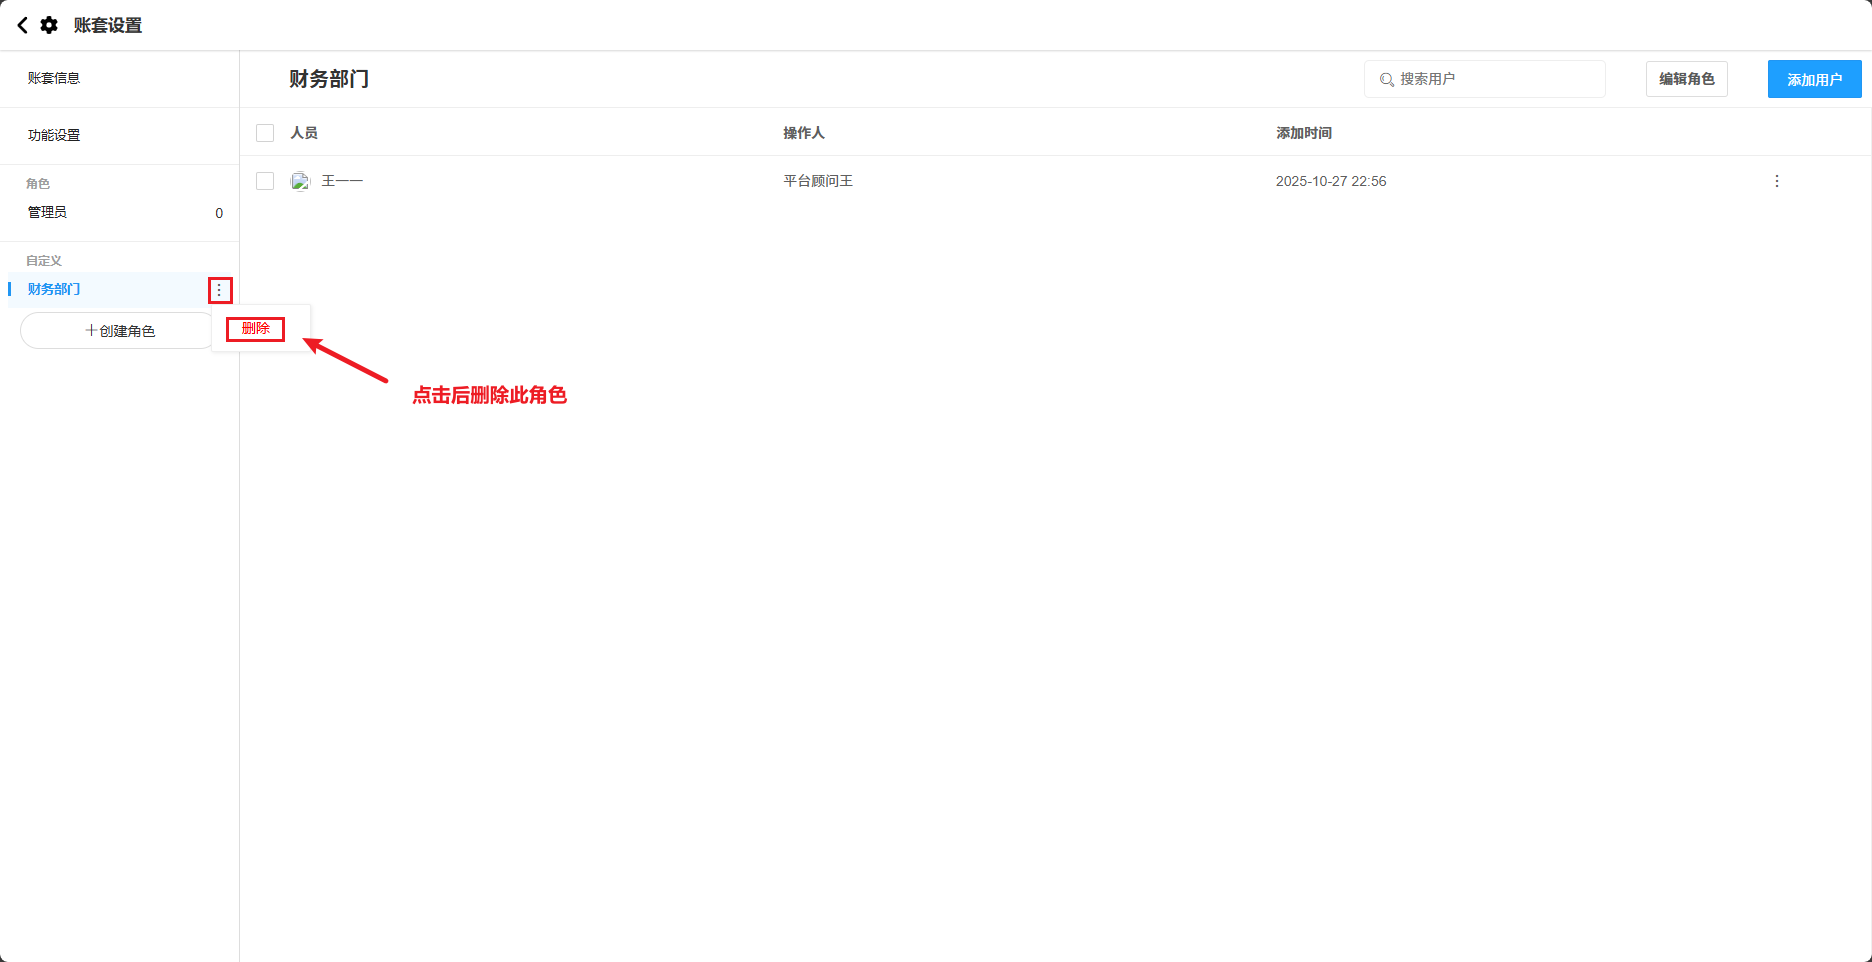Image resolution: width=1872 pixels, height=962 pixels.
Task: Select 删除 from the popup menu
Action: 256,329
